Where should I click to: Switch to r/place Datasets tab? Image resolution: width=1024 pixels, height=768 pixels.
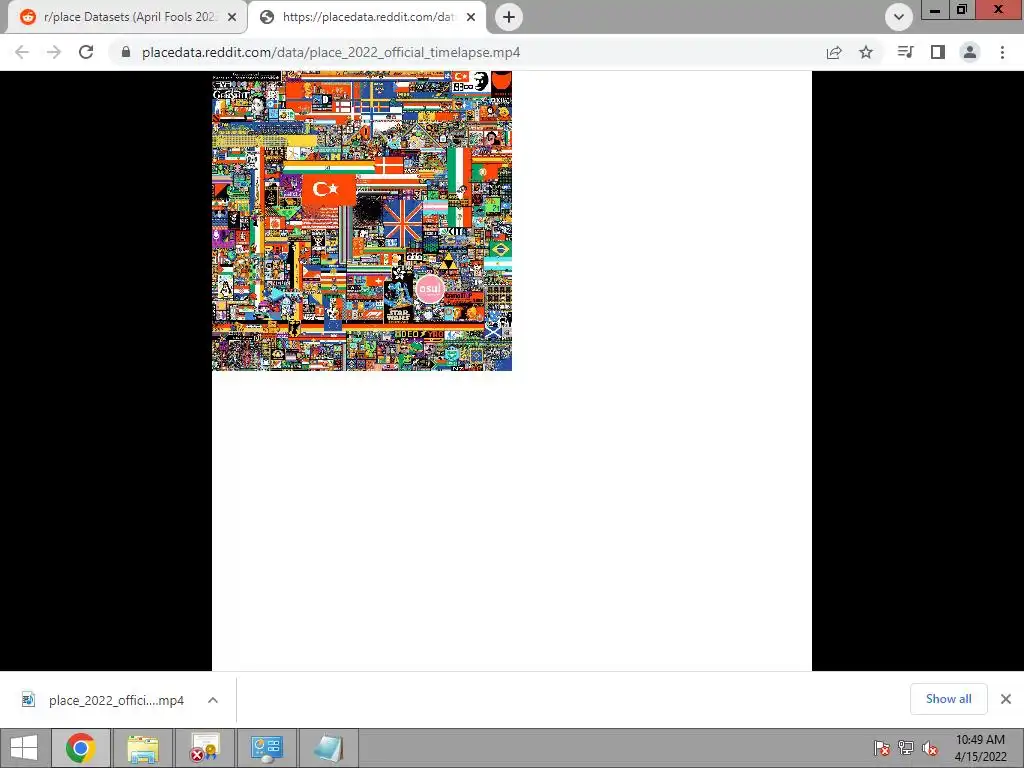[127, 17]
